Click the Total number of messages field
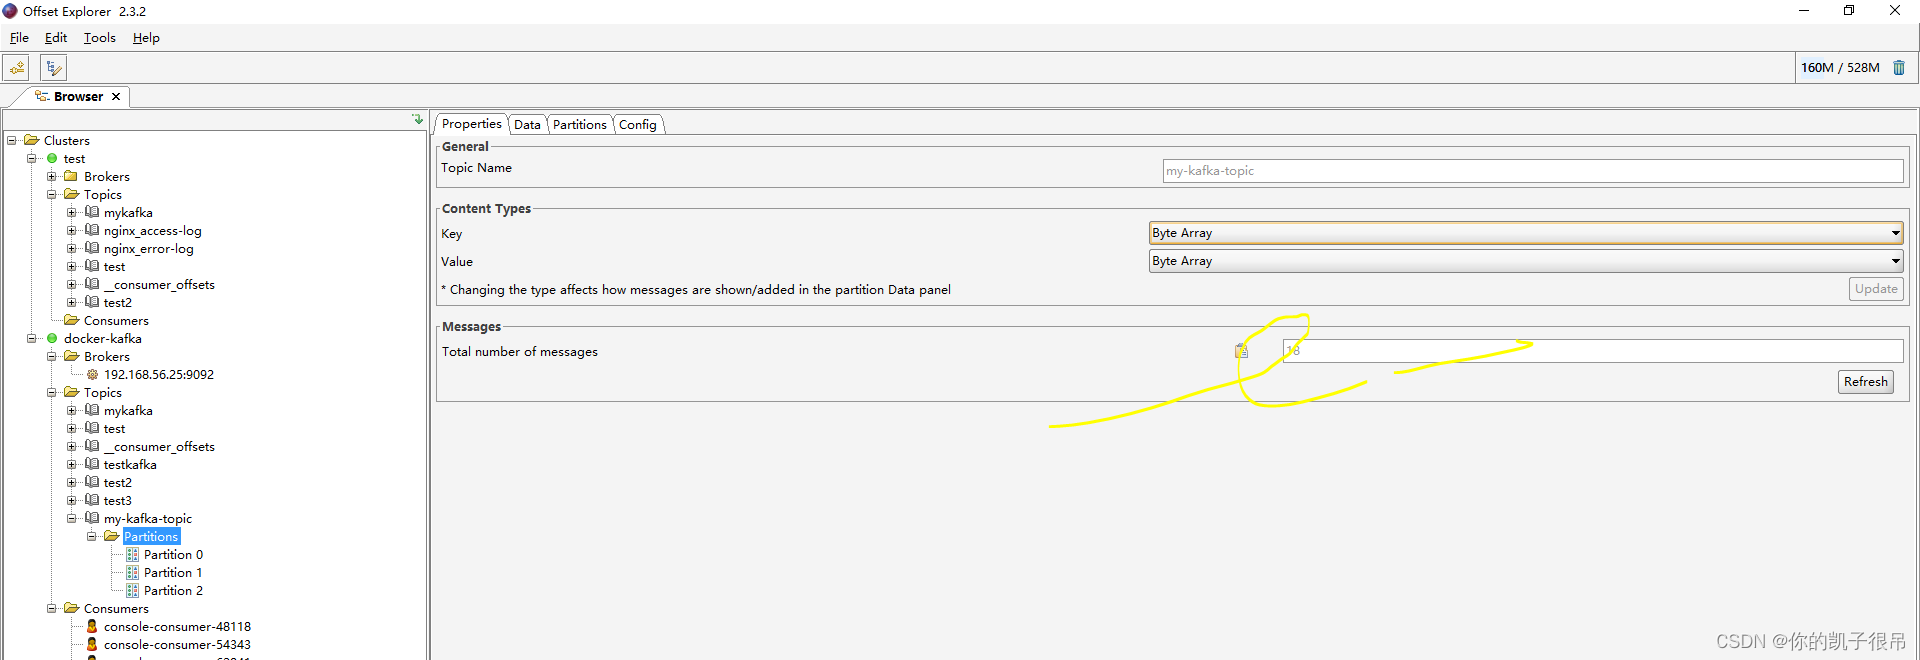This screenshot has width=1920, height=660. pyautogui.click(x=1593, y=351)
